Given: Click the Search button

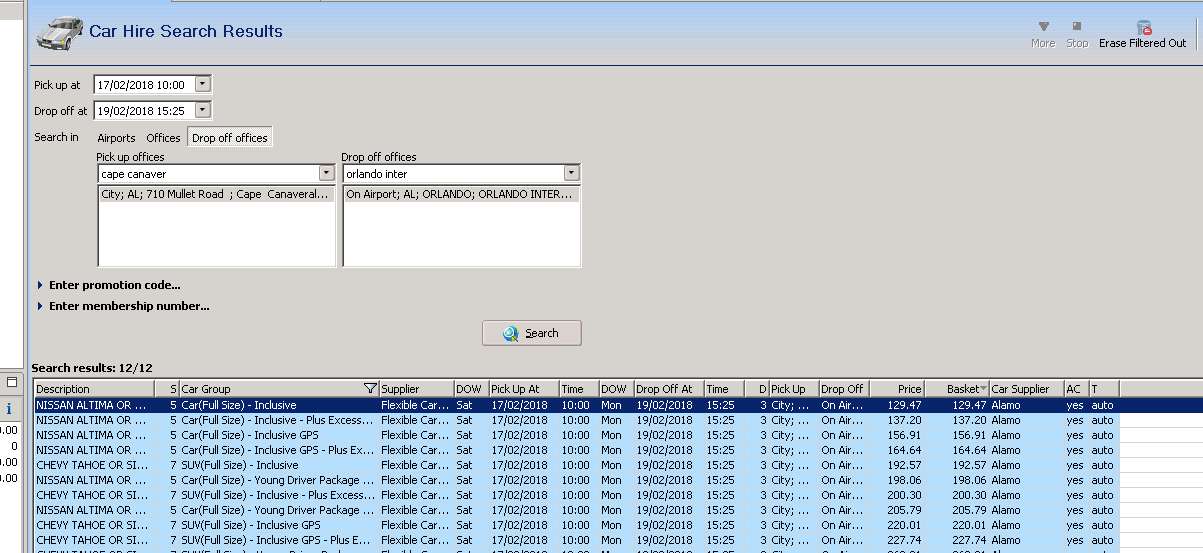Looking at the screenshot, I should (x=531, y=333).
